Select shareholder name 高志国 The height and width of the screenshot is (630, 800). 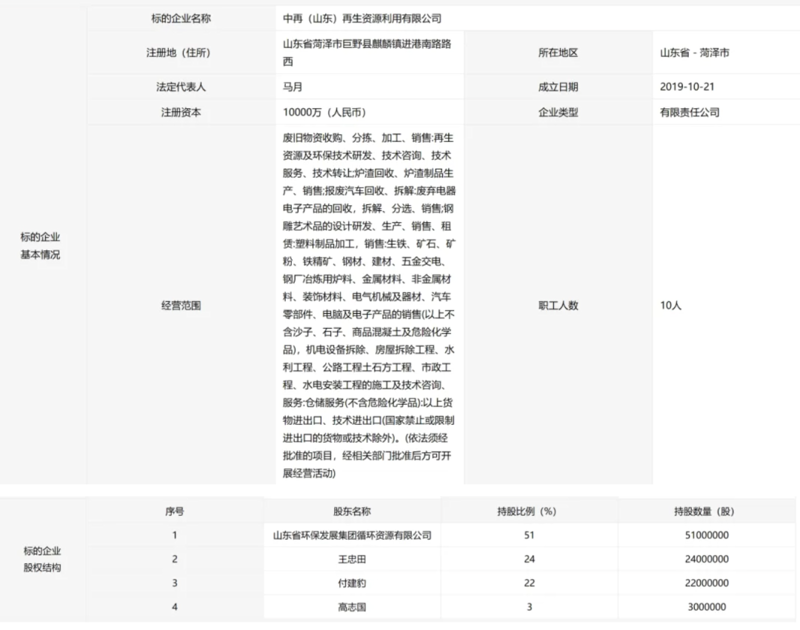click(x=352, y=607)
